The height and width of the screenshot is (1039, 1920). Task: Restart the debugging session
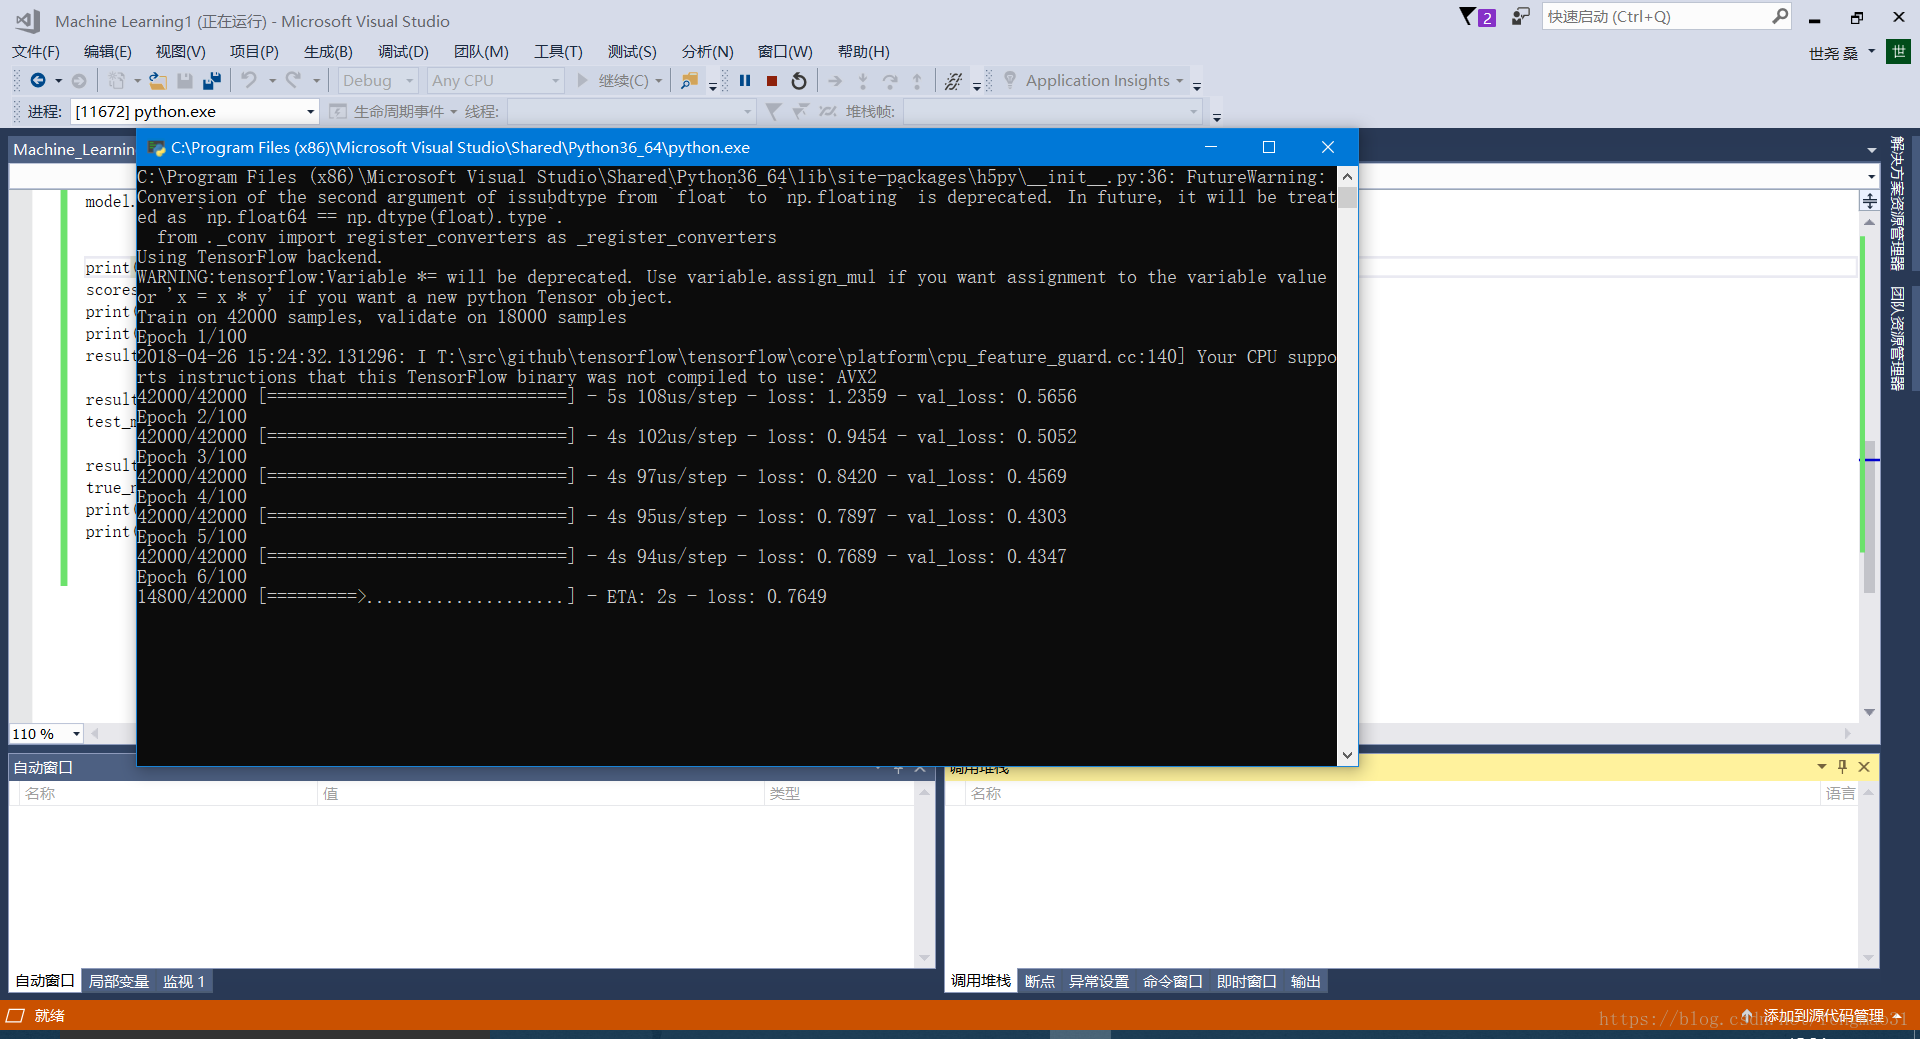[799, 81]
